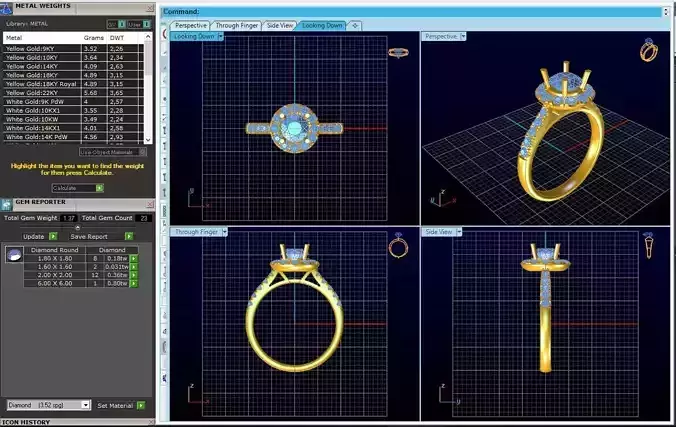676x427 pixels.
Task: Select the White Gold:14K PdW row
Action: coord(73,137)
